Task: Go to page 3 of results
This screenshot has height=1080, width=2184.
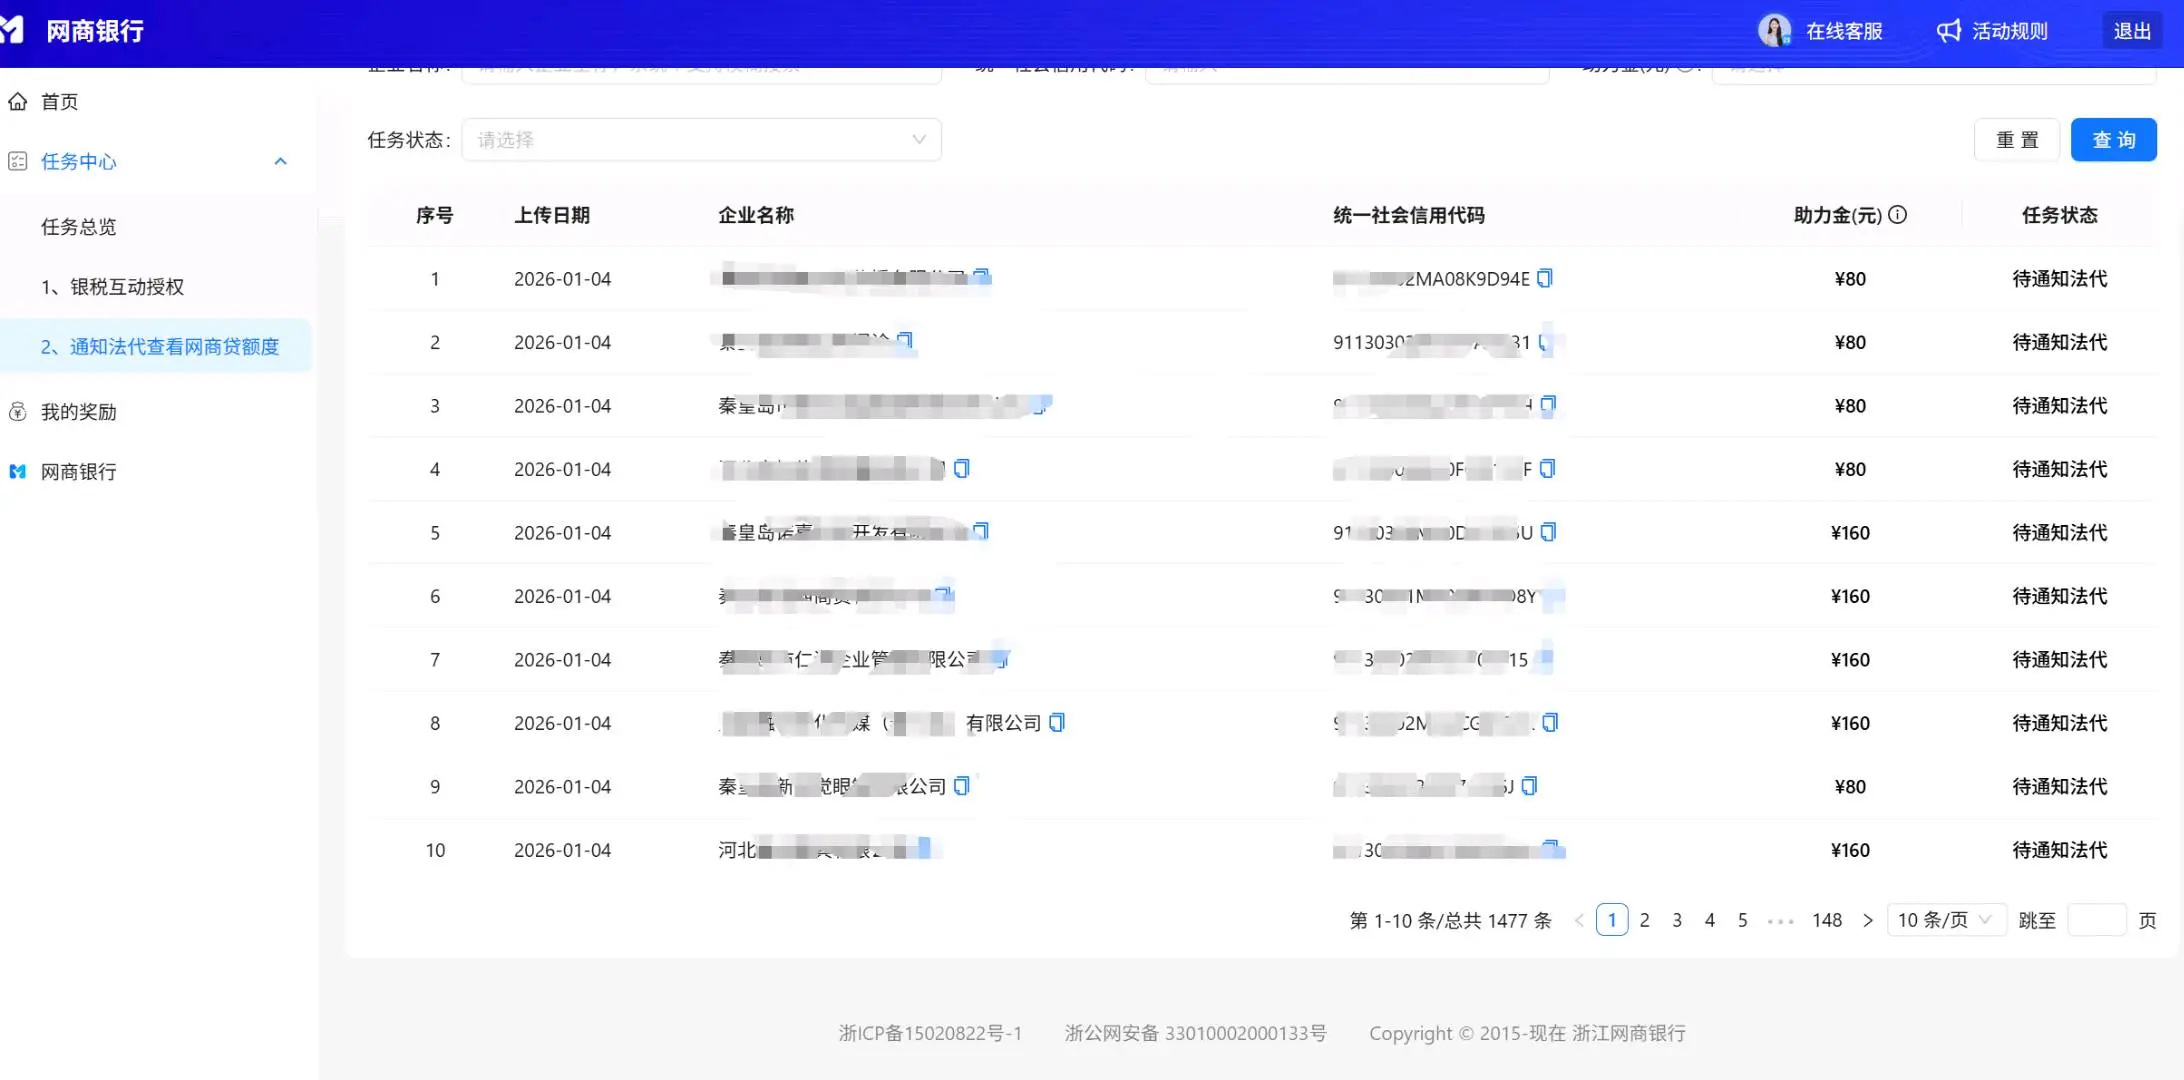Action: pyautogui.click(x=1677, y=919)
